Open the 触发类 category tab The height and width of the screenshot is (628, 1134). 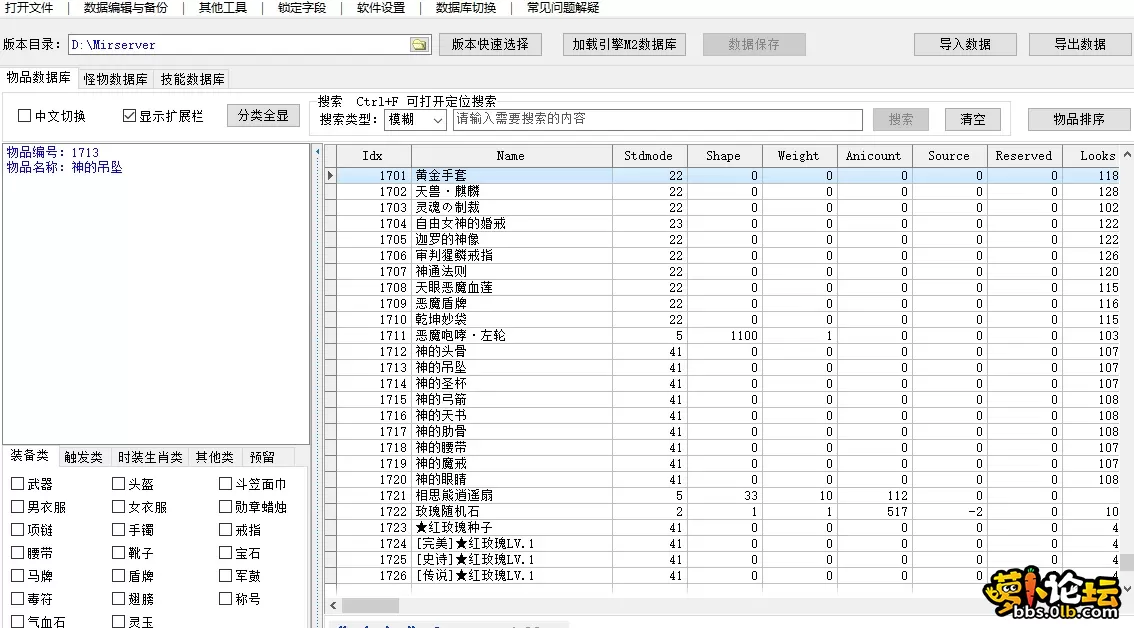point(82,456)
